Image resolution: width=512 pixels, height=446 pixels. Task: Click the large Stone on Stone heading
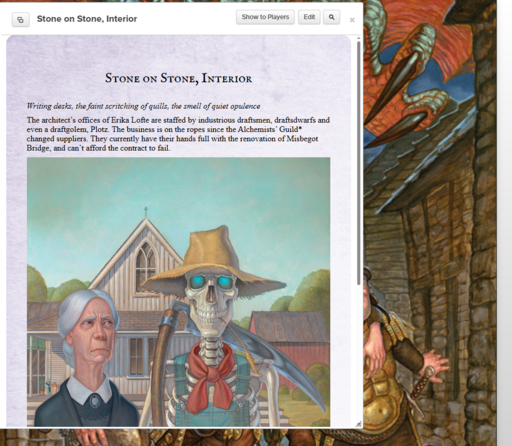179,78
